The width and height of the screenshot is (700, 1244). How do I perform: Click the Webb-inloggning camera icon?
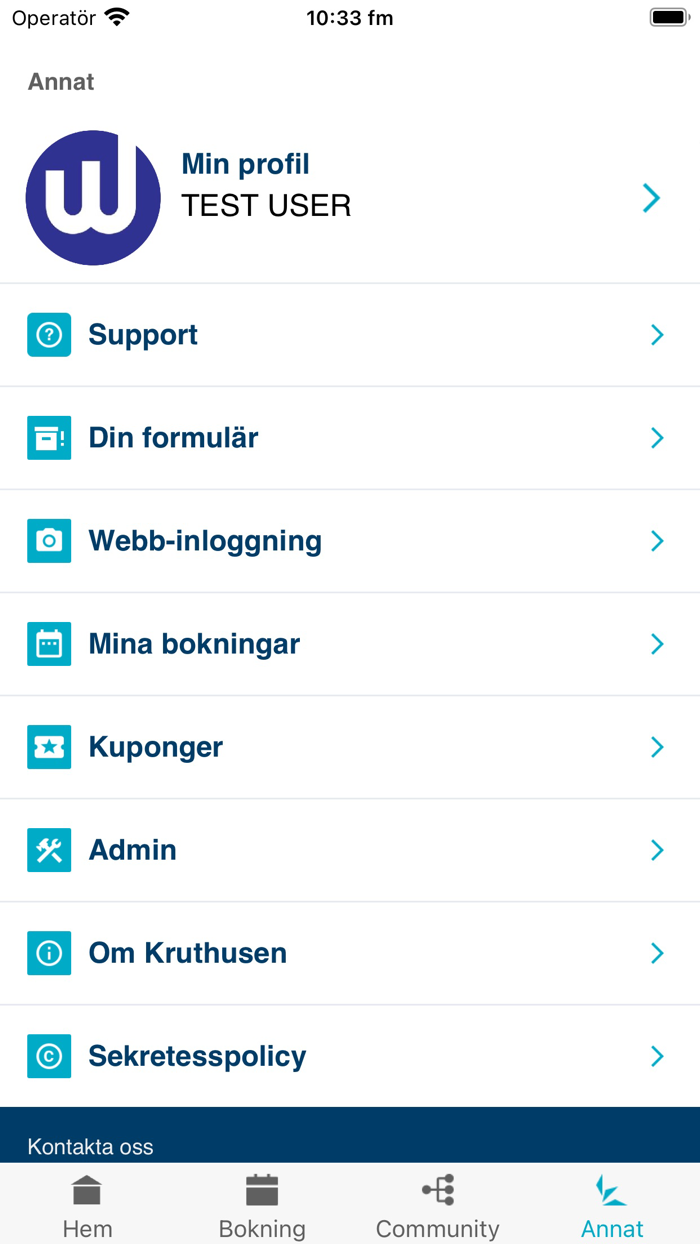49,541
